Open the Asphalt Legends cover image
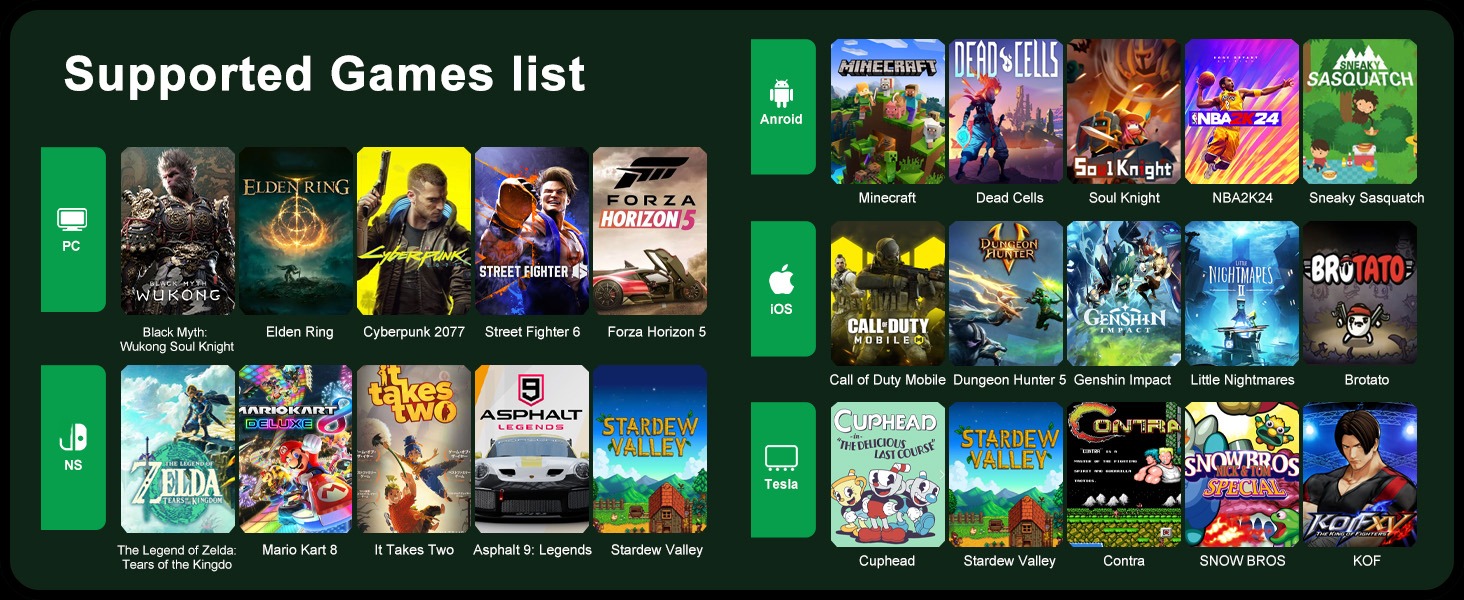The height and width of the screenshot is (600, 1464). coord(532,449)
